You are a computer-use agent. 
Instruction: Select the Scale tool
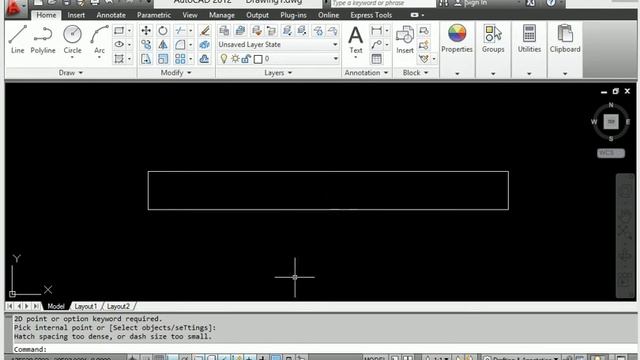163,58
